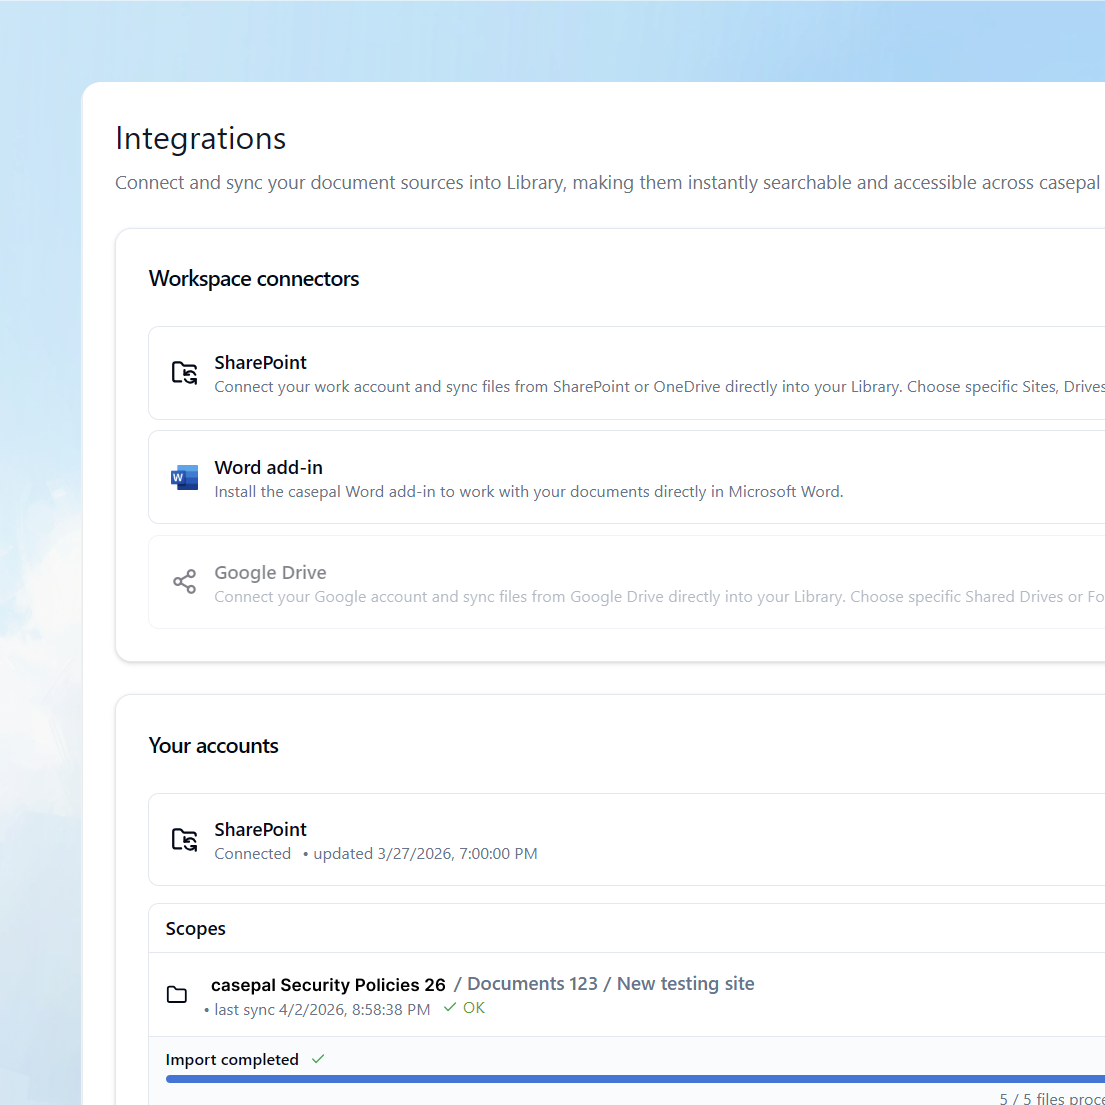Click the OK sync status label
1105x1105 pixels.
[x=474, y=1008]
